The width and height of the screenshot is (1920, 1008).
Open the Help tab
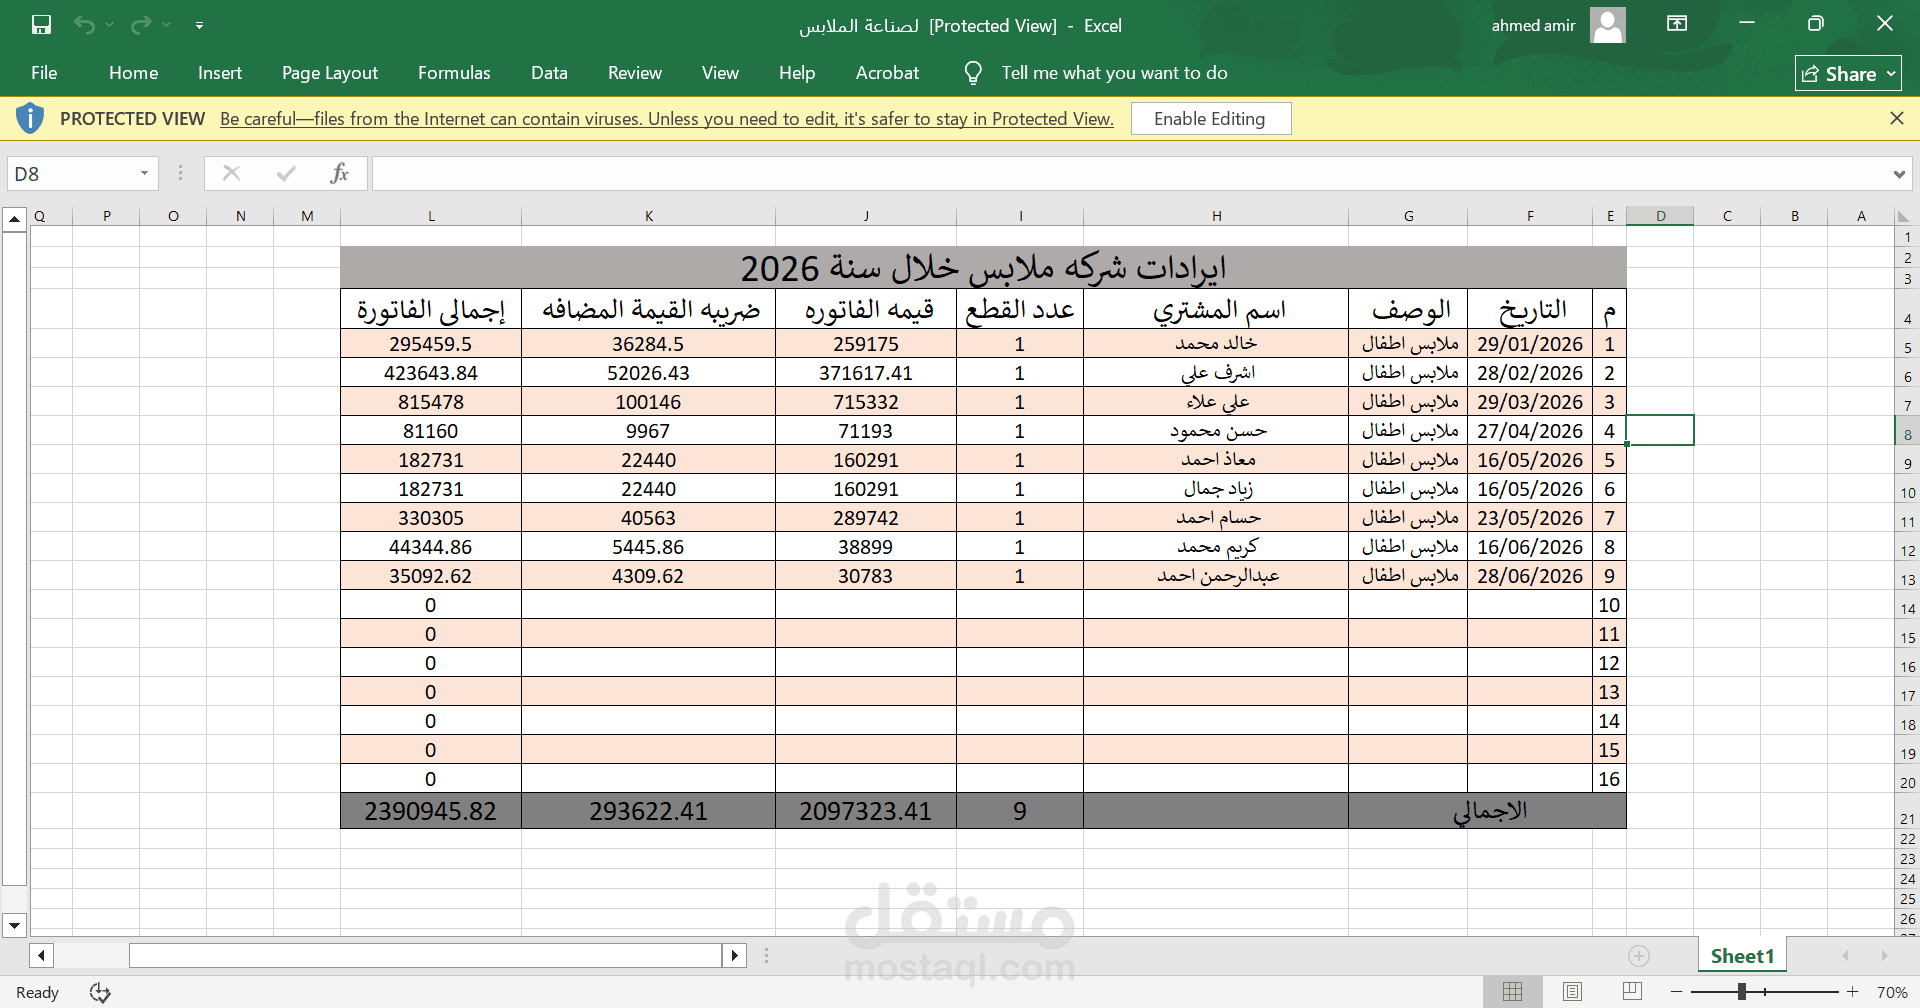(797, 73)
